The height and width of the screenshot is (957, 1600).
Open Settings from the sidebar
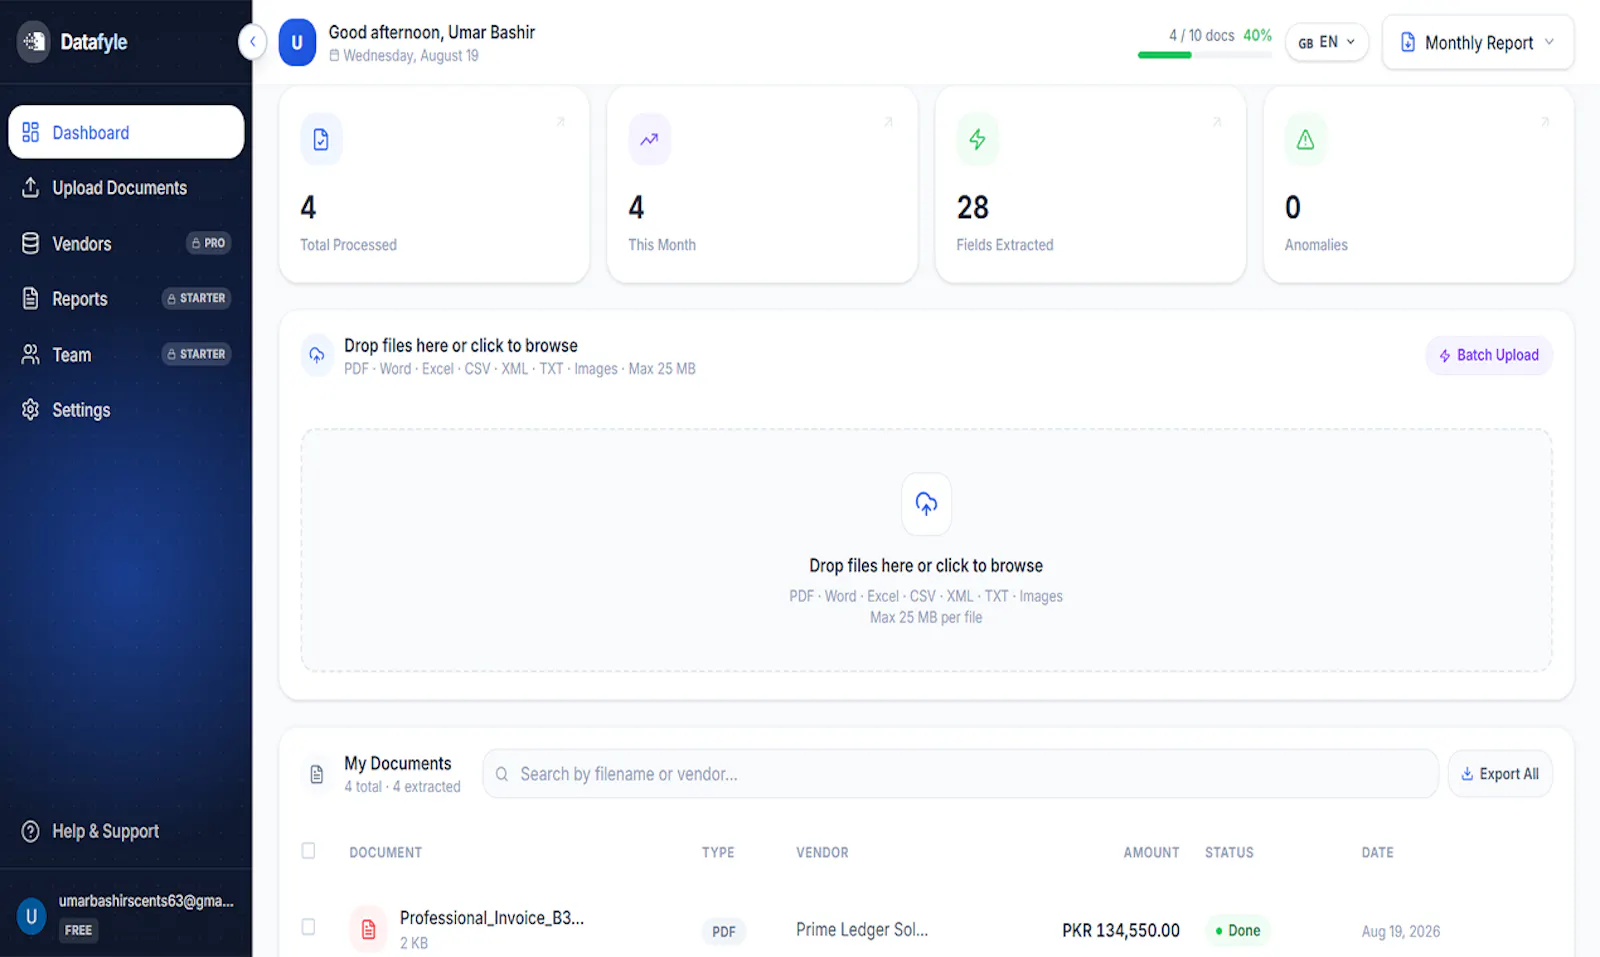pos(126,410)
